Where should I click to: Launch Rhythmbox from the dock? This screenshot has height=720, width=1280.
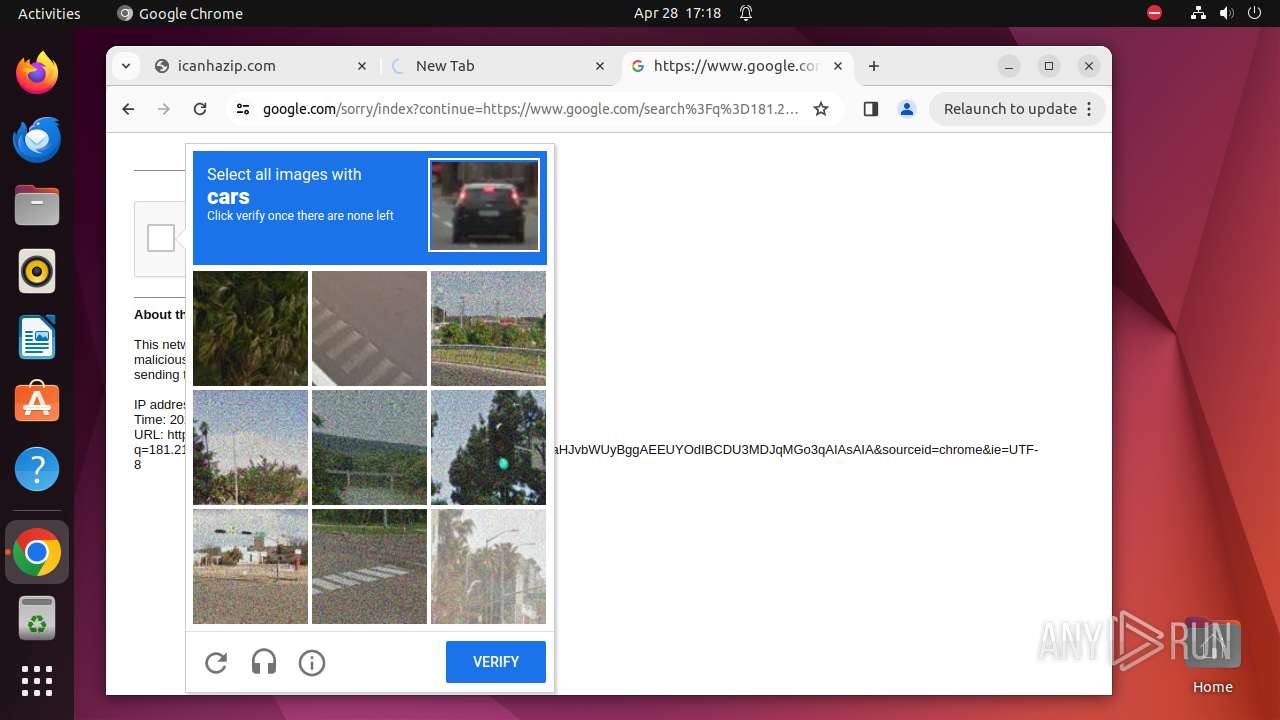tap(37, 271)
